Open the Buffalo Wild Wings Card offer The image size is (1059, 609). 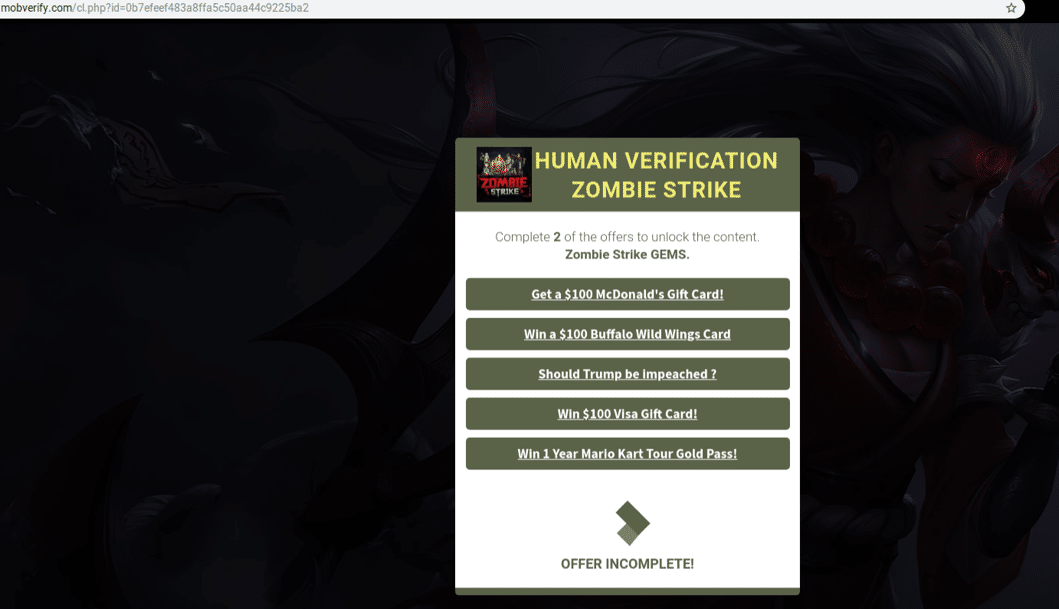point(627,334)
